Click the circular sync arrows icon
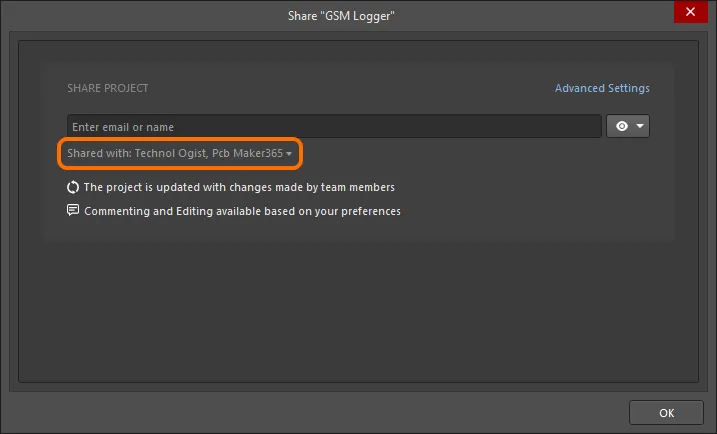The image size is (717, 434). point(73,187)
